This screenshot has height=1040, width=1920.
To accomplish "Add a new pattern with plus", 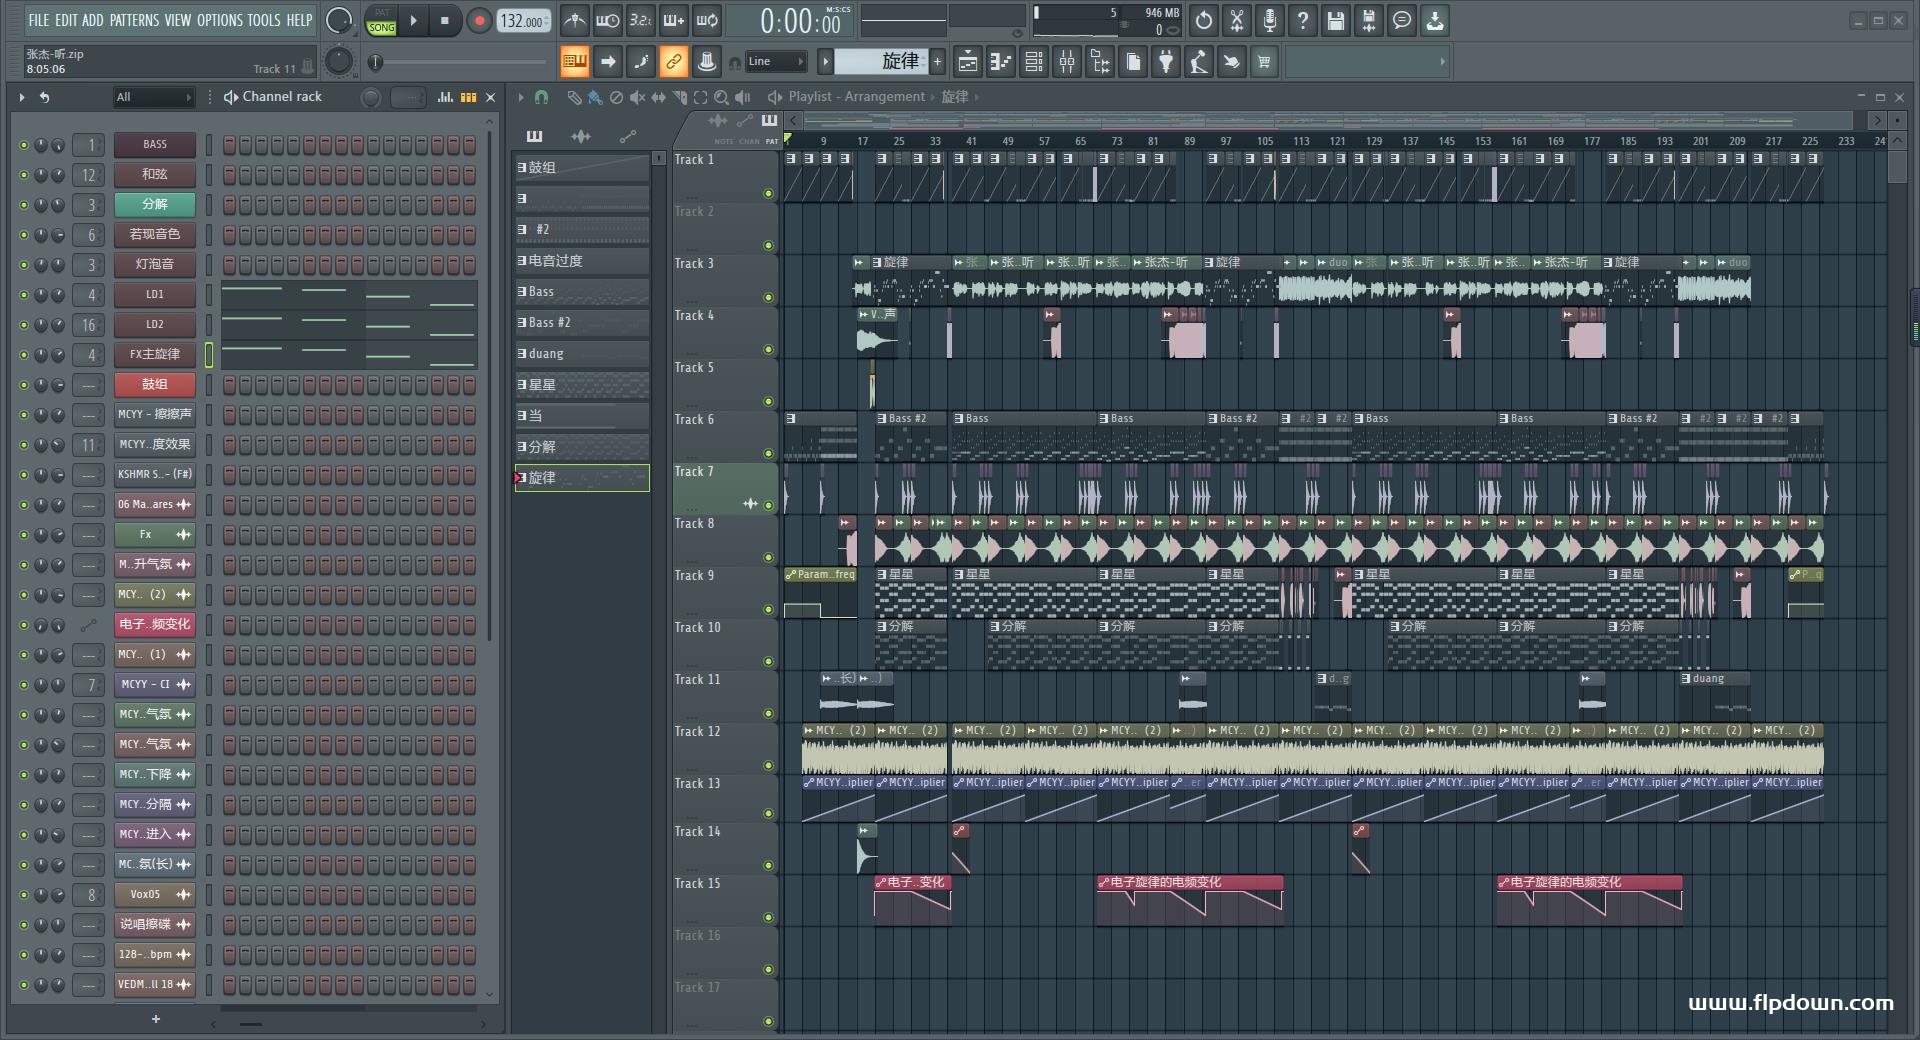I will click(x=937, y=62).
